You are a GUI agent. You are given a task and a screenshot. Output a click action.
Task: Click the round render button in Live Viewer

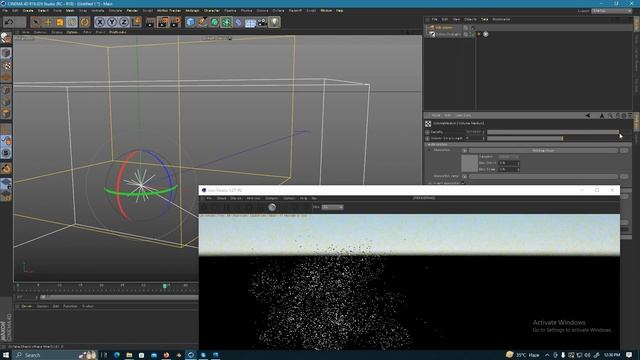coord(272,207)
